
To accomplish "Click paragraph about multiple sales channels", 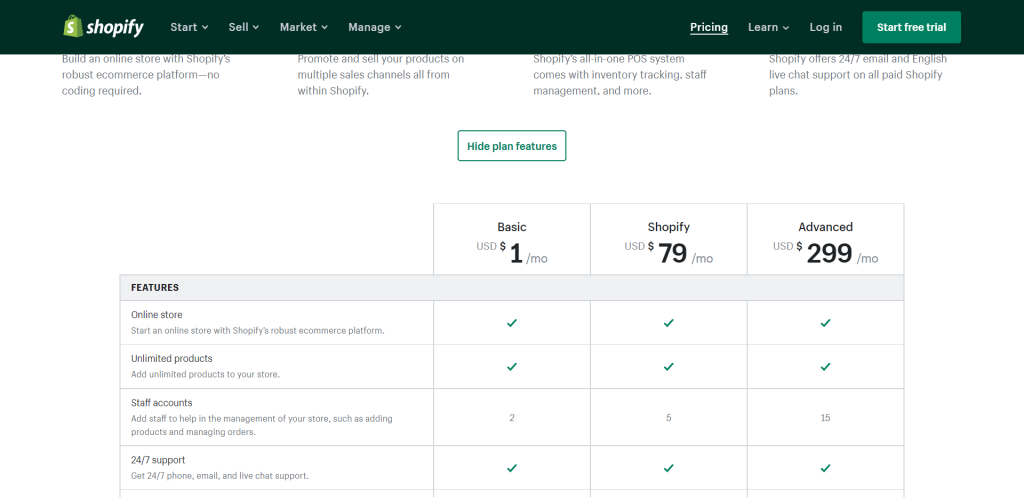I will [x=381, y=75].
